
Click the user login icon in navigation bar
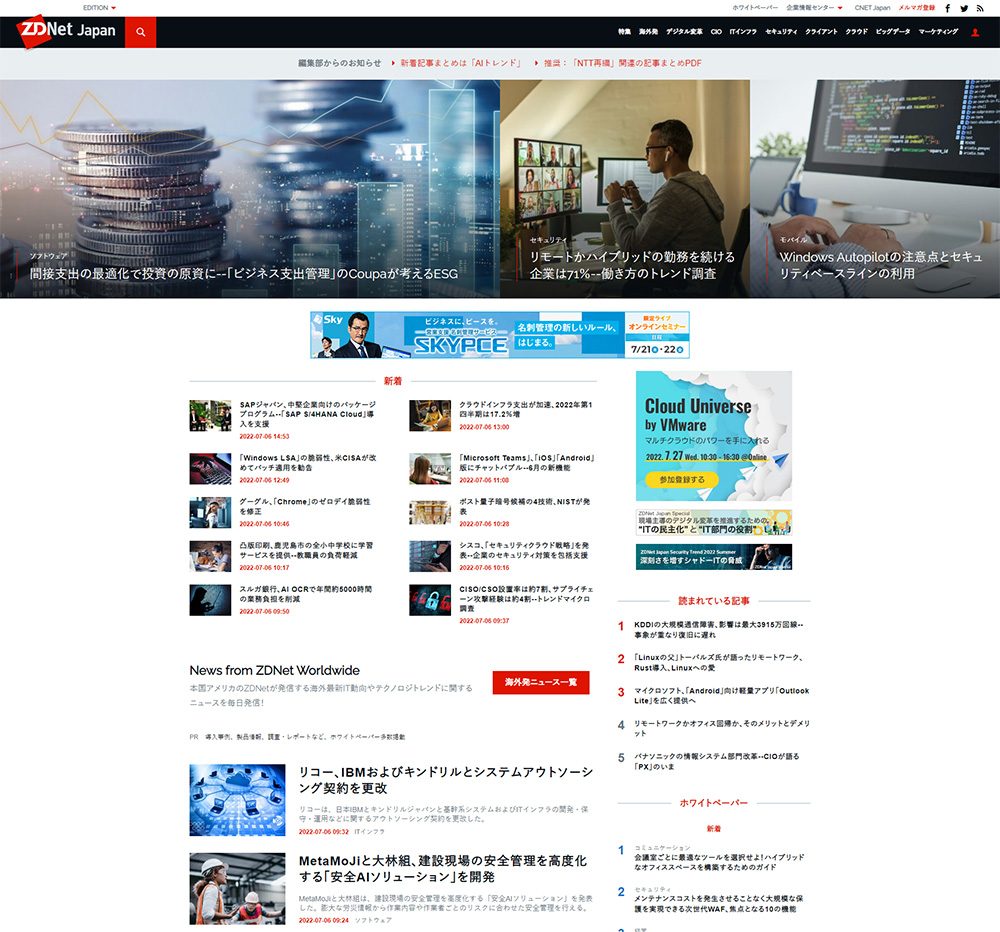(x=975, y=31)
